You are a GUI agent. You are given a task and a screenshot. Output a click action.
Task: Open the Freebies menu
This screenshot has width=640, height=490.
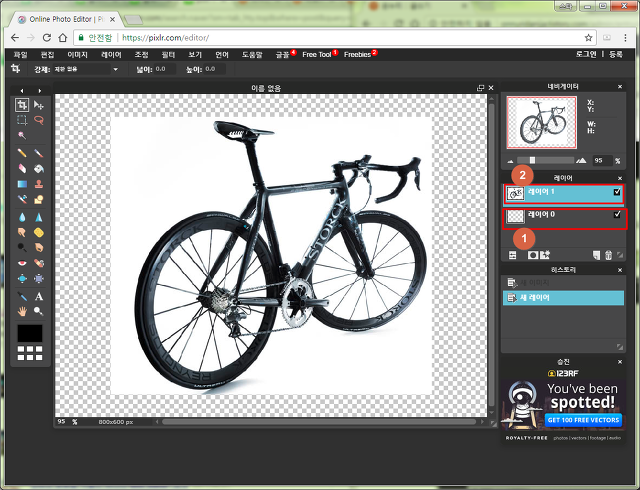point(357,55)
